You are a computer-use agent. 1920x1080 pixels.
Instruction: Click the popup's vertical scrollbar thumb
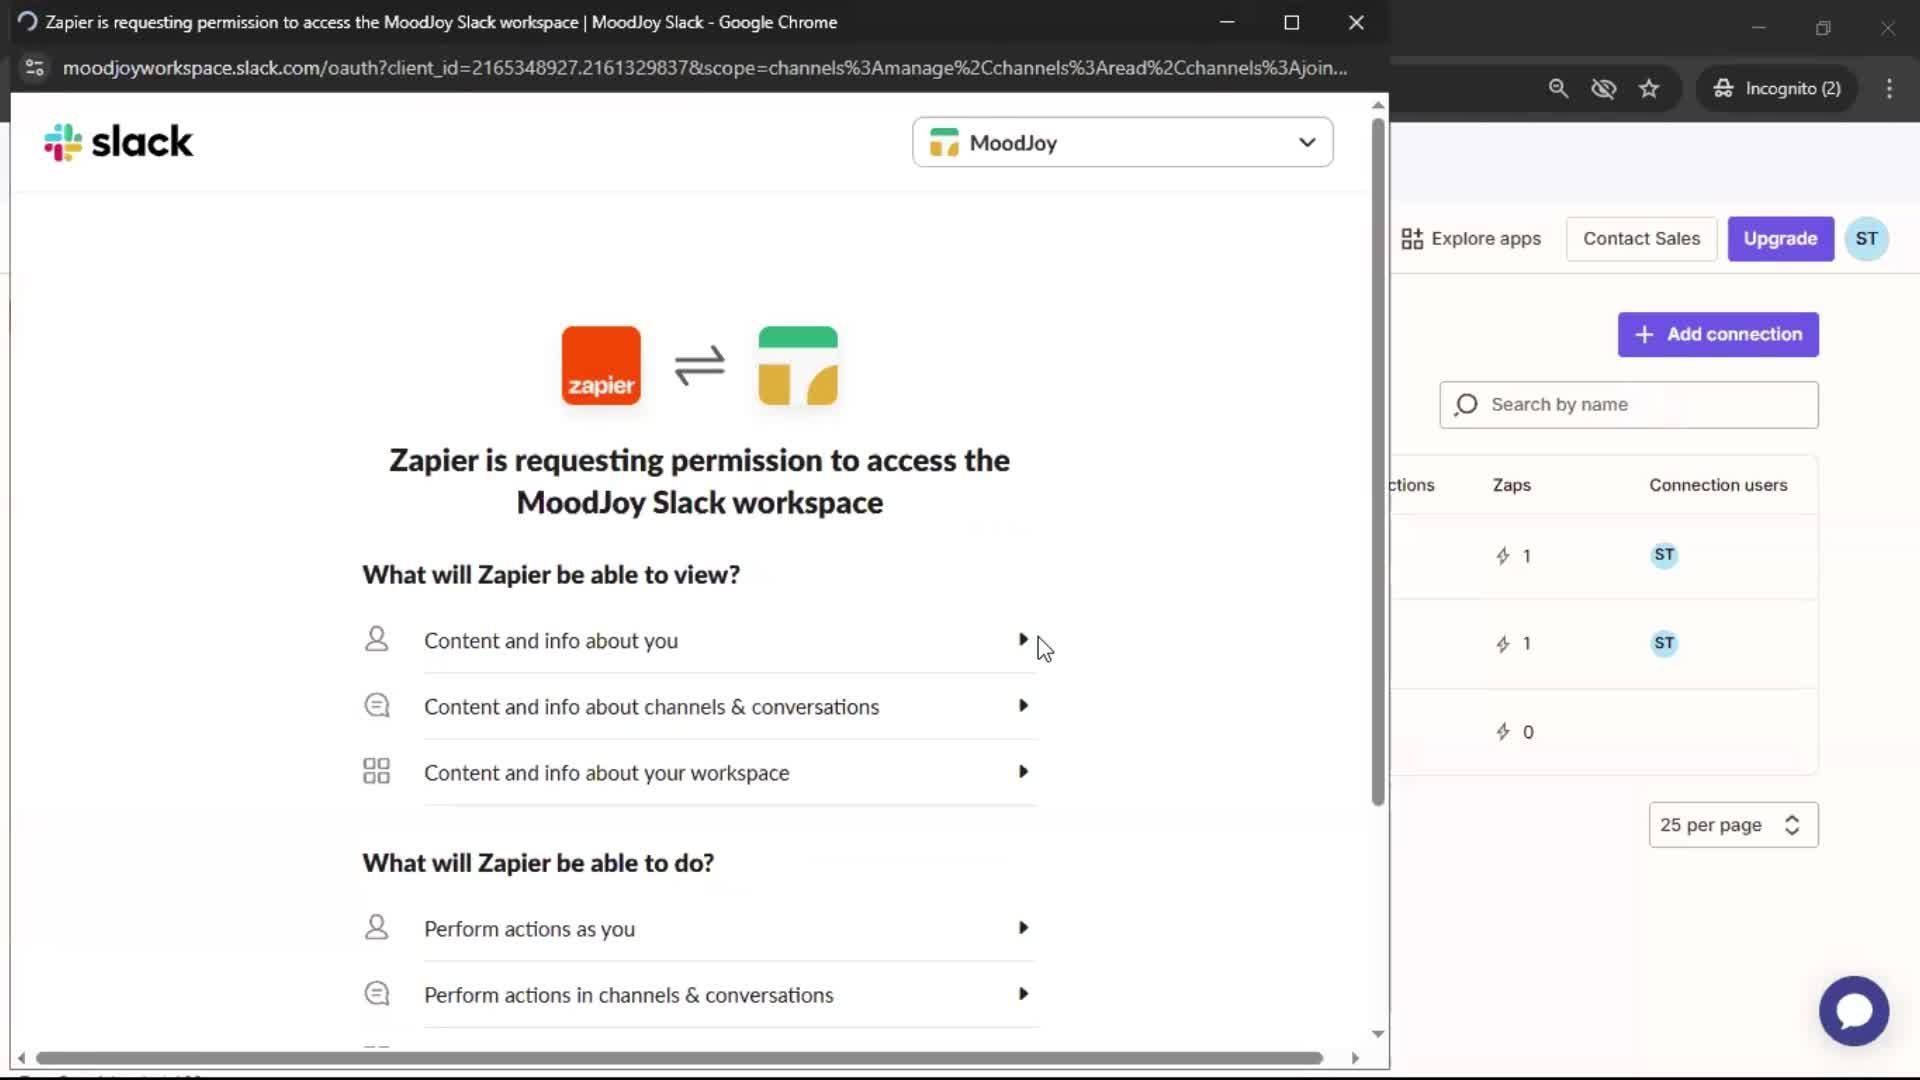click(1378, 462)
